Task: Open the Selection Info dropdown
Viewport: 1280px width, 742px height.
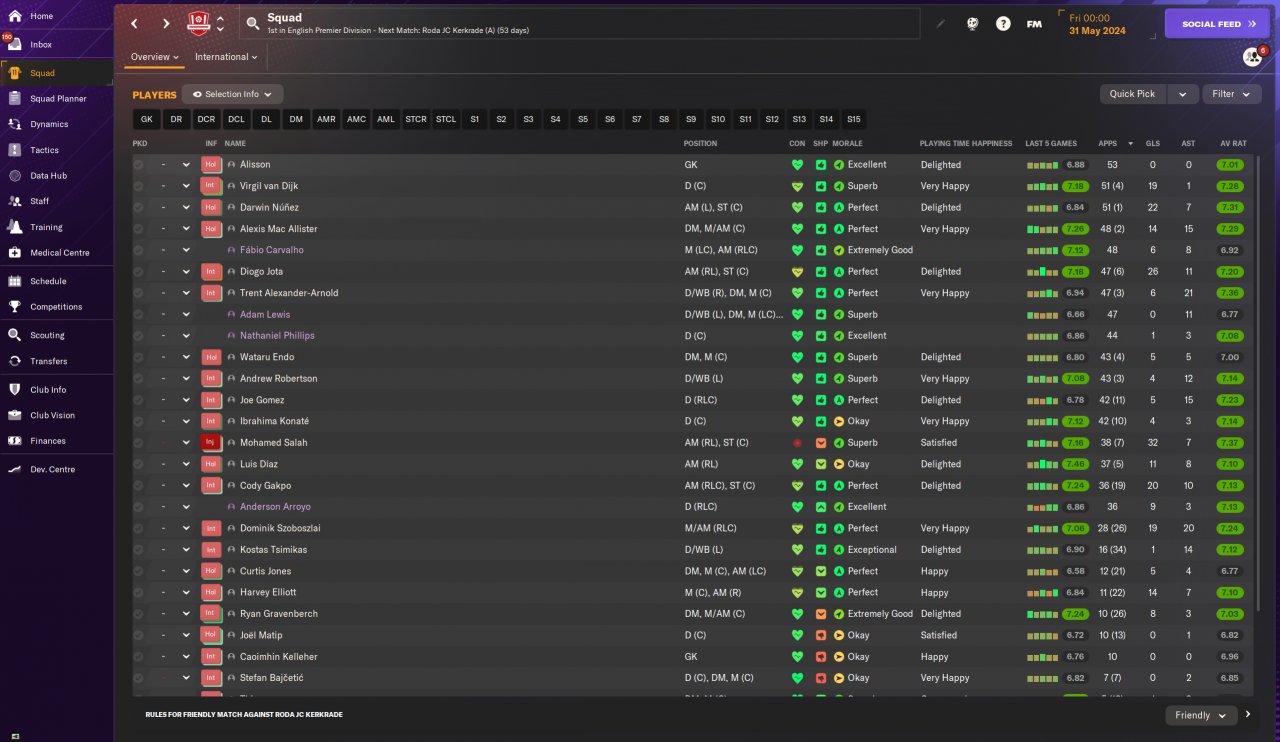Action: click(232, 94)
